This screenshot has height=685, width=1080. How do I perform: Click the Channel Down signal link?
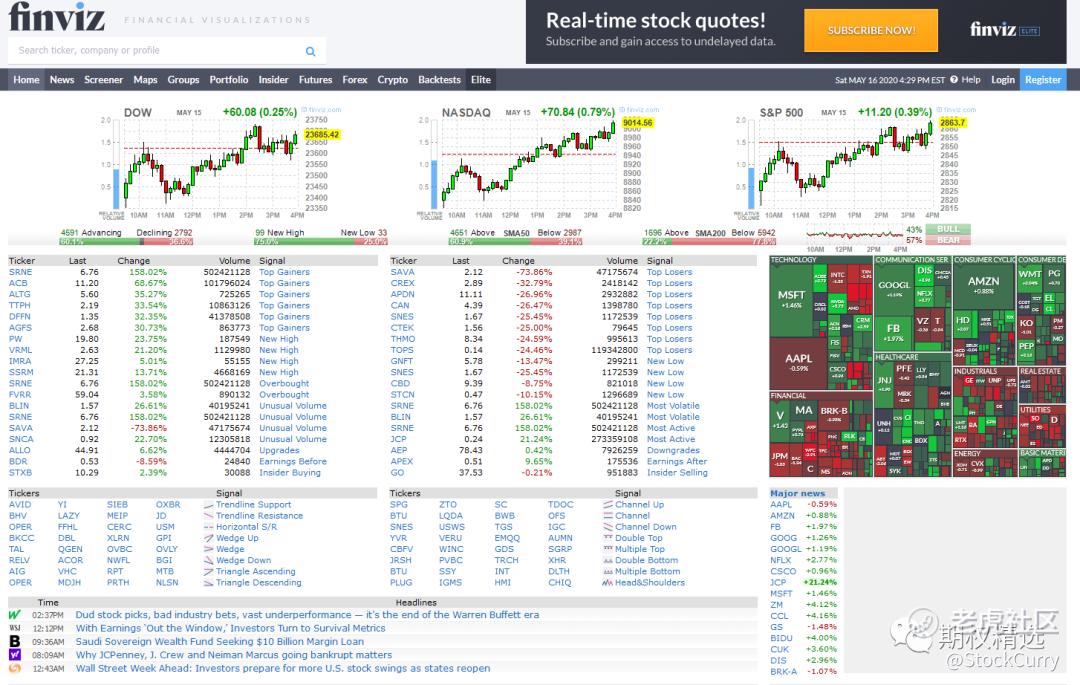point(645,527)
